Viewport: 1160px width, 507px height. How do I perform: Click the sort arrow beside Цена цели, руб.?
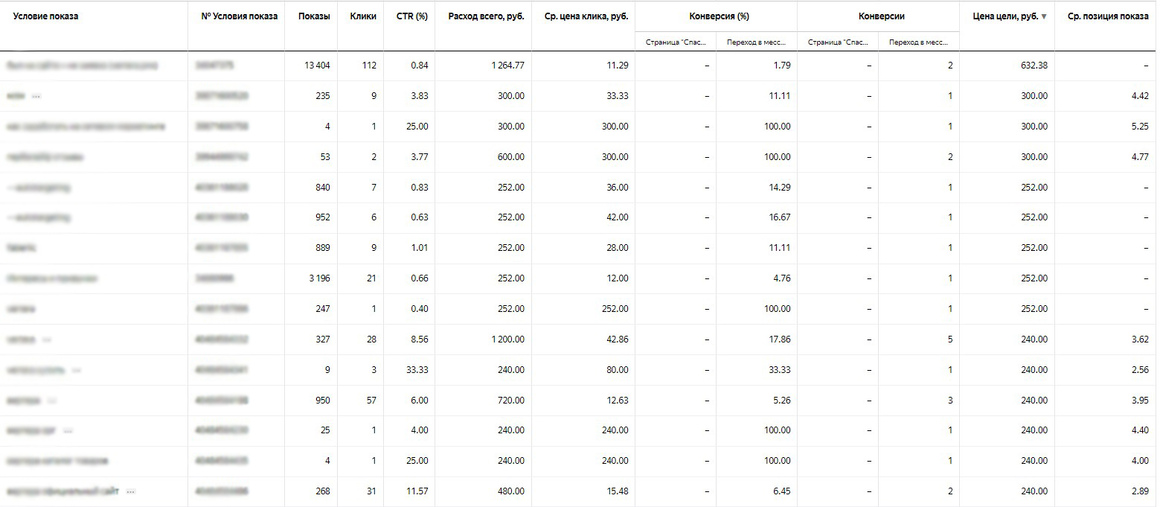point(1044,17)
